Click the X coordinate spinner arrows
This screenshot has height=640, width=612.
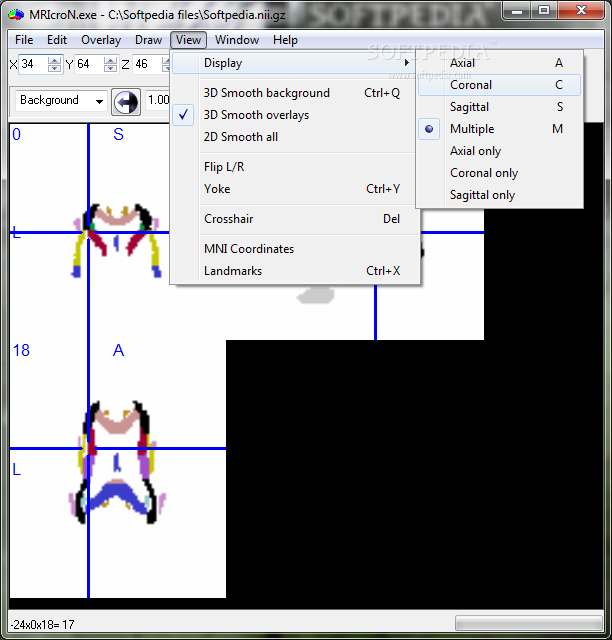(x=54, y=64)
